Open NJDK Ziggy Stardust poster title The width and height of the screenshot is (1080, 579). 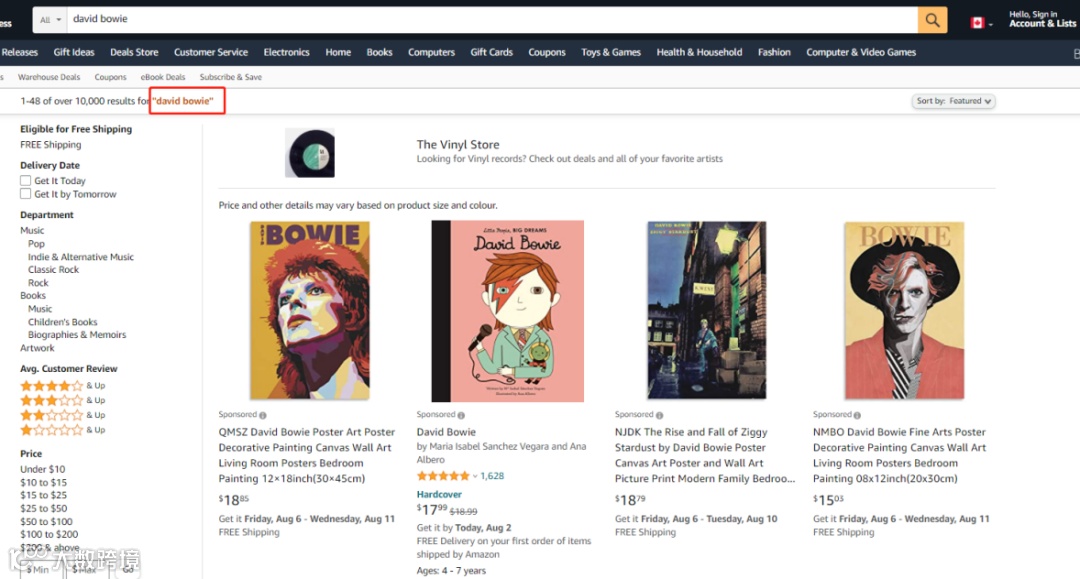tap(705, 455)
